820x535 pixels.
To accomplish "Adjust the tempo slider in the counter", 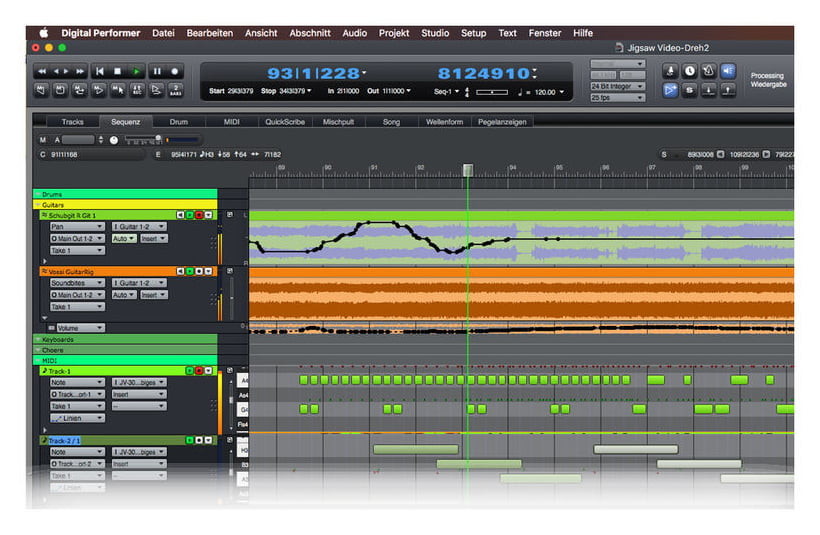I will [492, 92].
